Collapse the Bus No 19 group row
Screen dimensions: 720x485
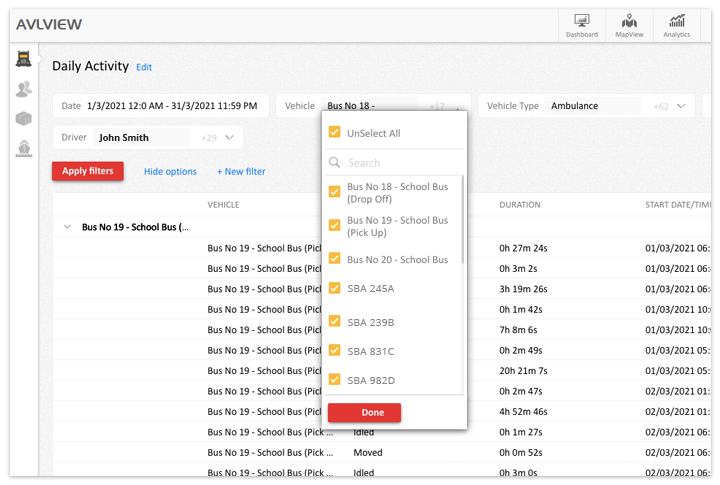point(68,227)
